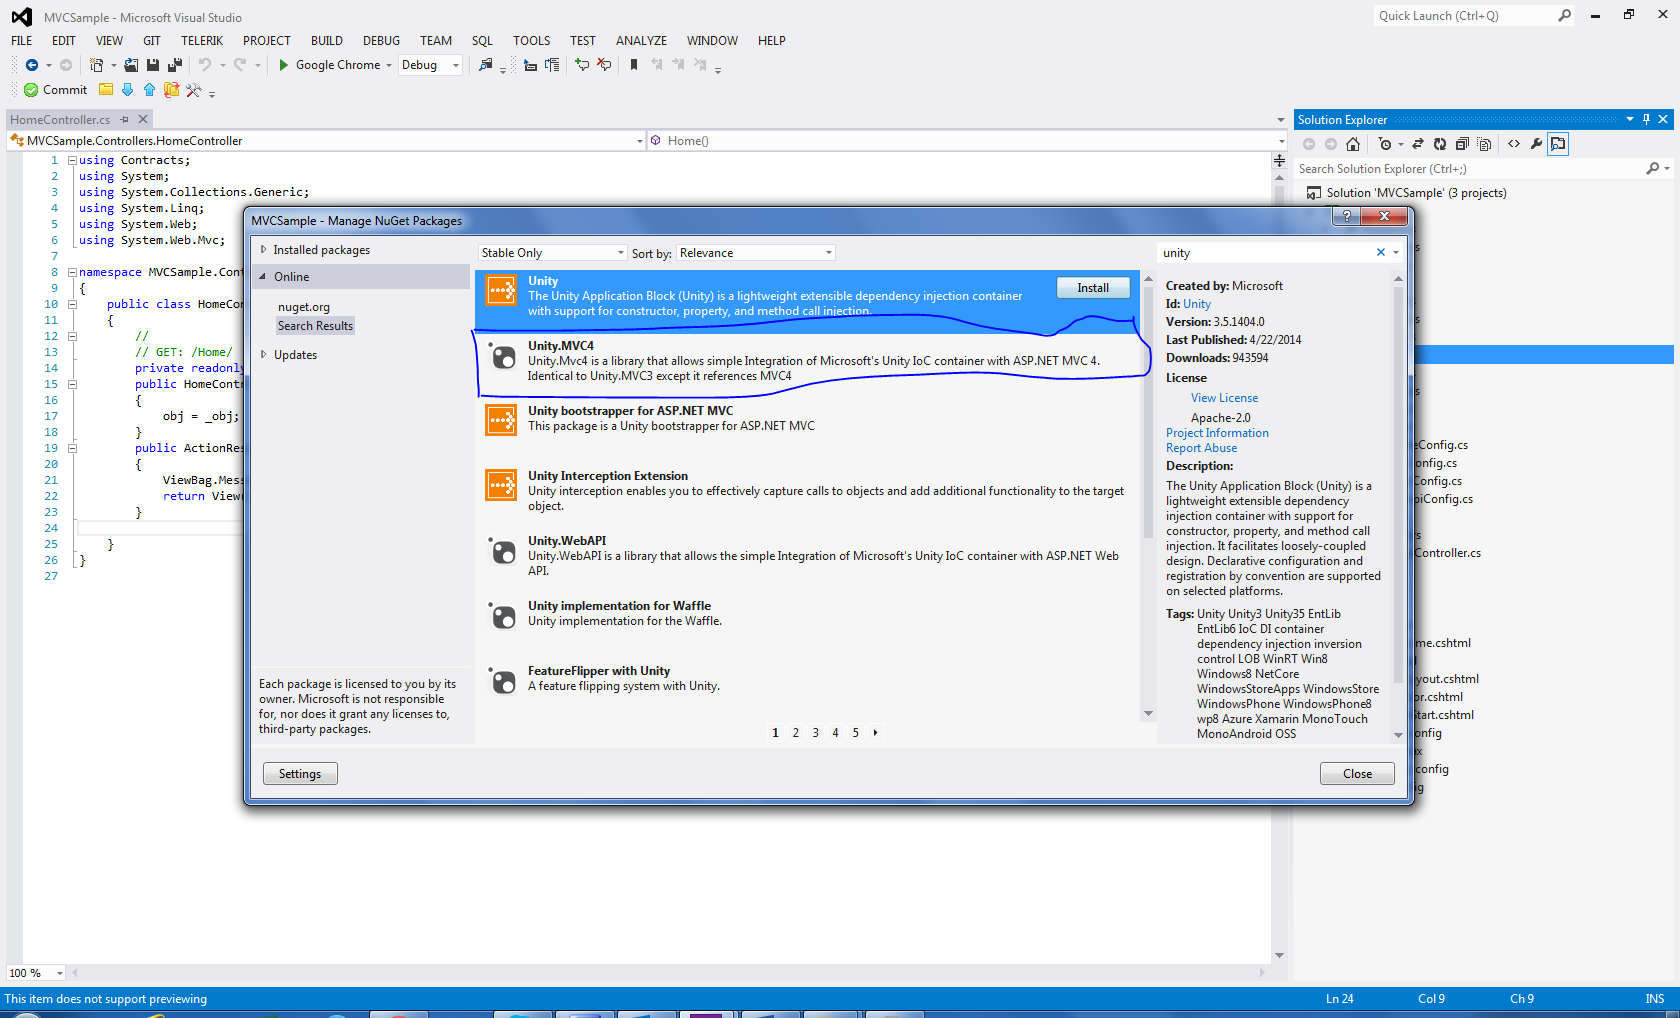The width and height of the screenshot is (1680, 1018).
Task: Pin the HomeController.cs tab
Action: (125, 119)
